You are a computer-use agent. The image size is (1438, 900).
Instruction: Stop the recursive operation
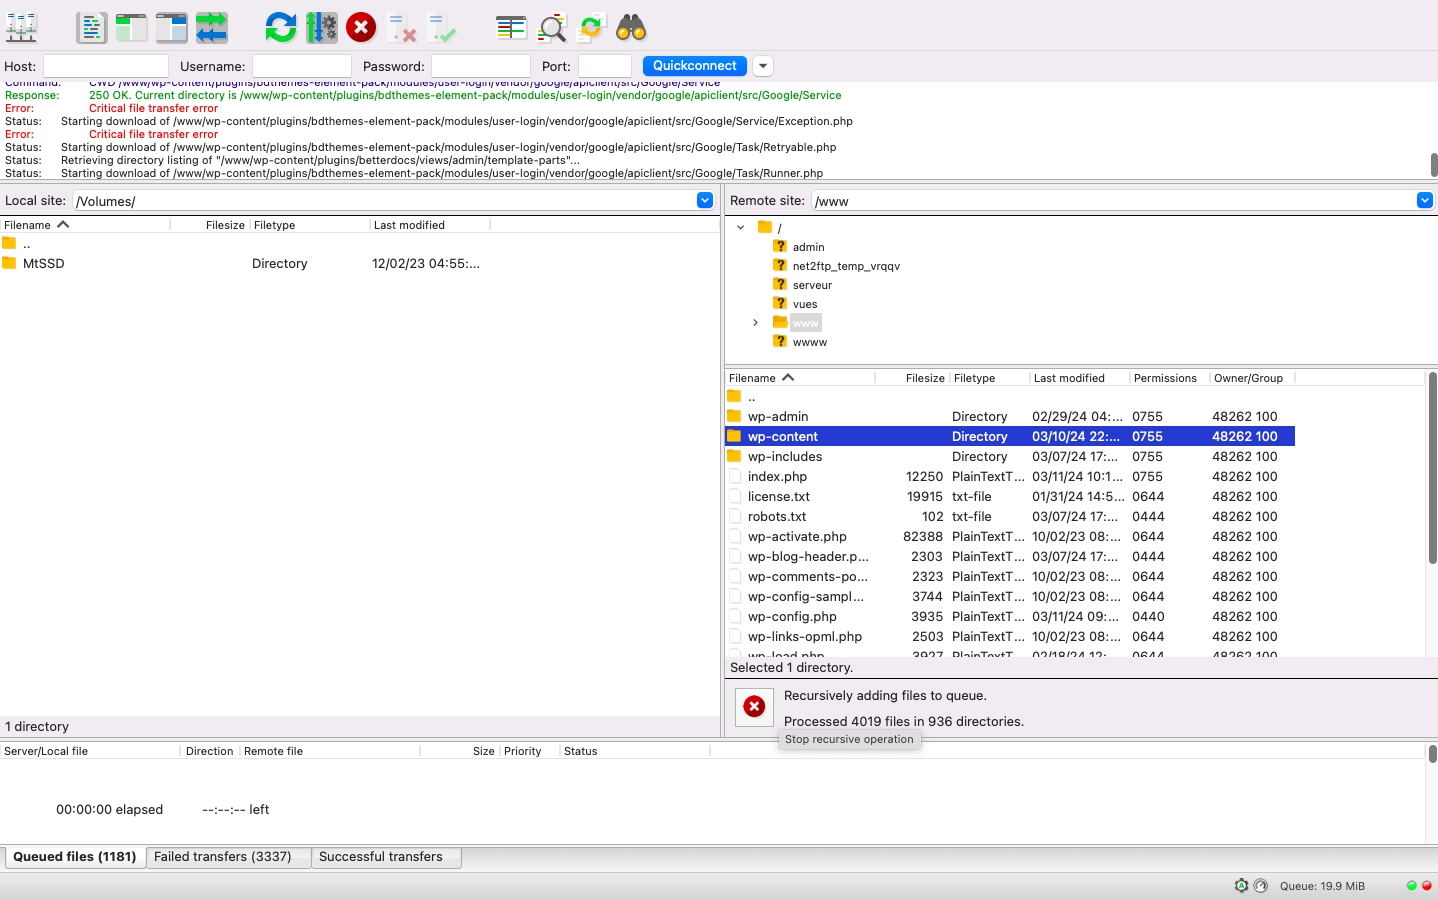click(754, 707)
